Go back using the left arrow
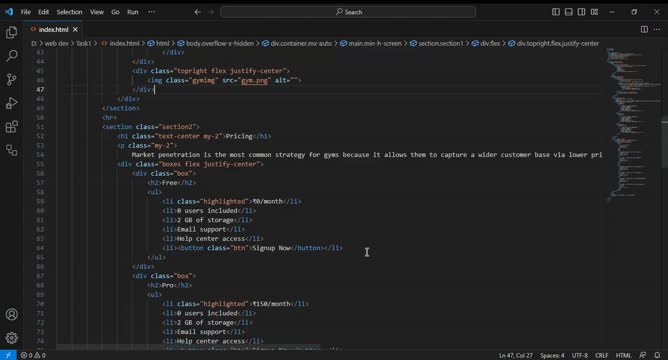 tap(198, 12)
